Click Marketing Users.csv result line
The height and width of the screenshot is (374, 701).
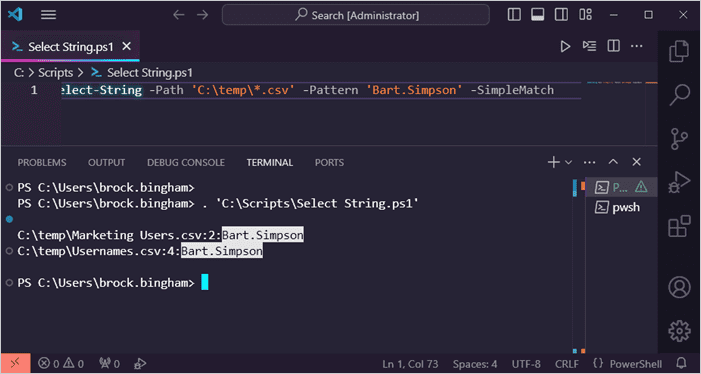click(160, 235)
